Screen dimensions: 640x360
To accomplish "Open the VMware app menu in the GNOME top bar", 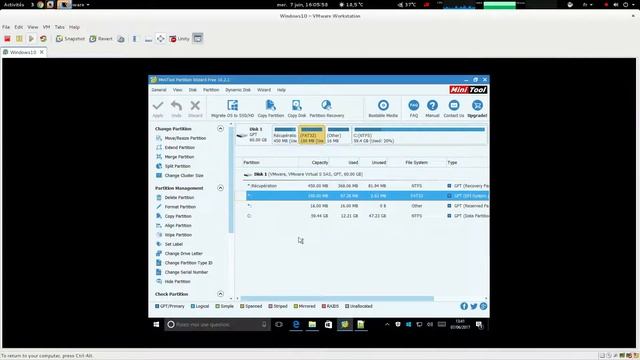I will point(74,5).
